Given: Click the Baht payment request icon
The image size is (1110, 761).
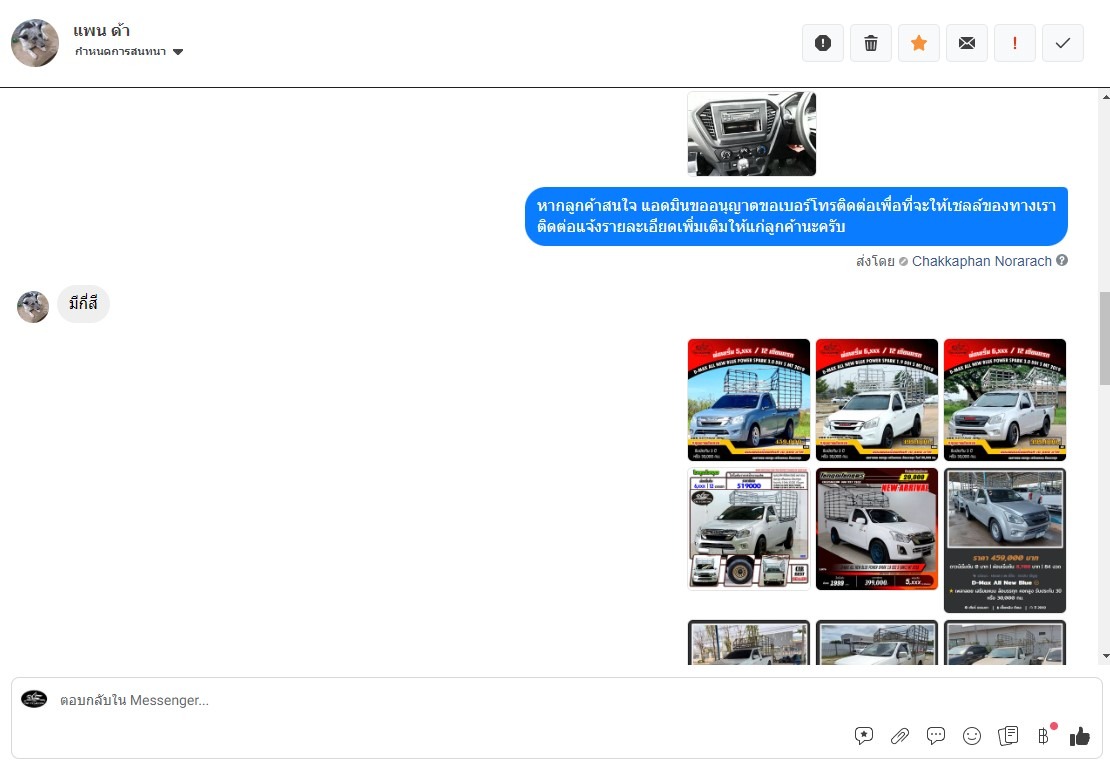Looking at the screenshot, I should coord(1044,736).
